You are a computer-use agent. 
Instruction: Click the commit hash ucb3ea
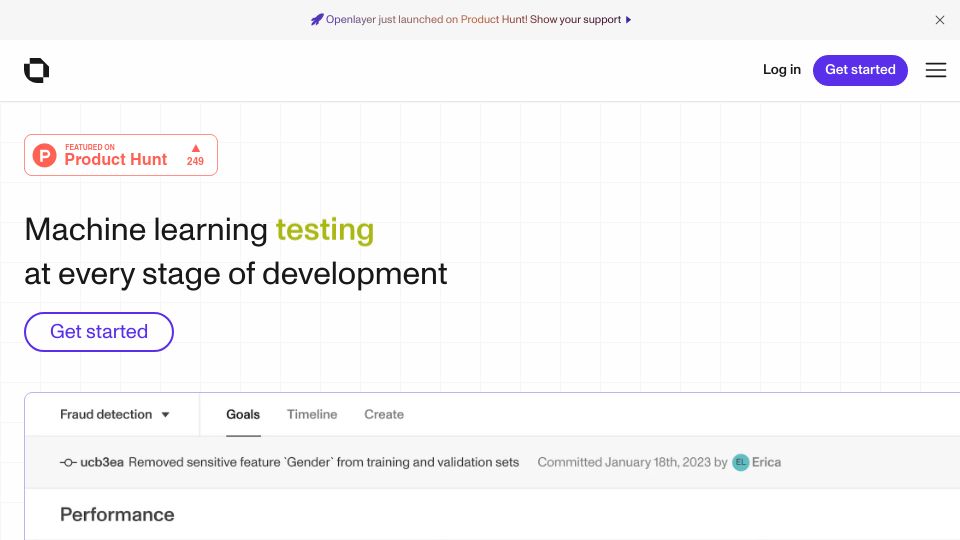(102, 462)
